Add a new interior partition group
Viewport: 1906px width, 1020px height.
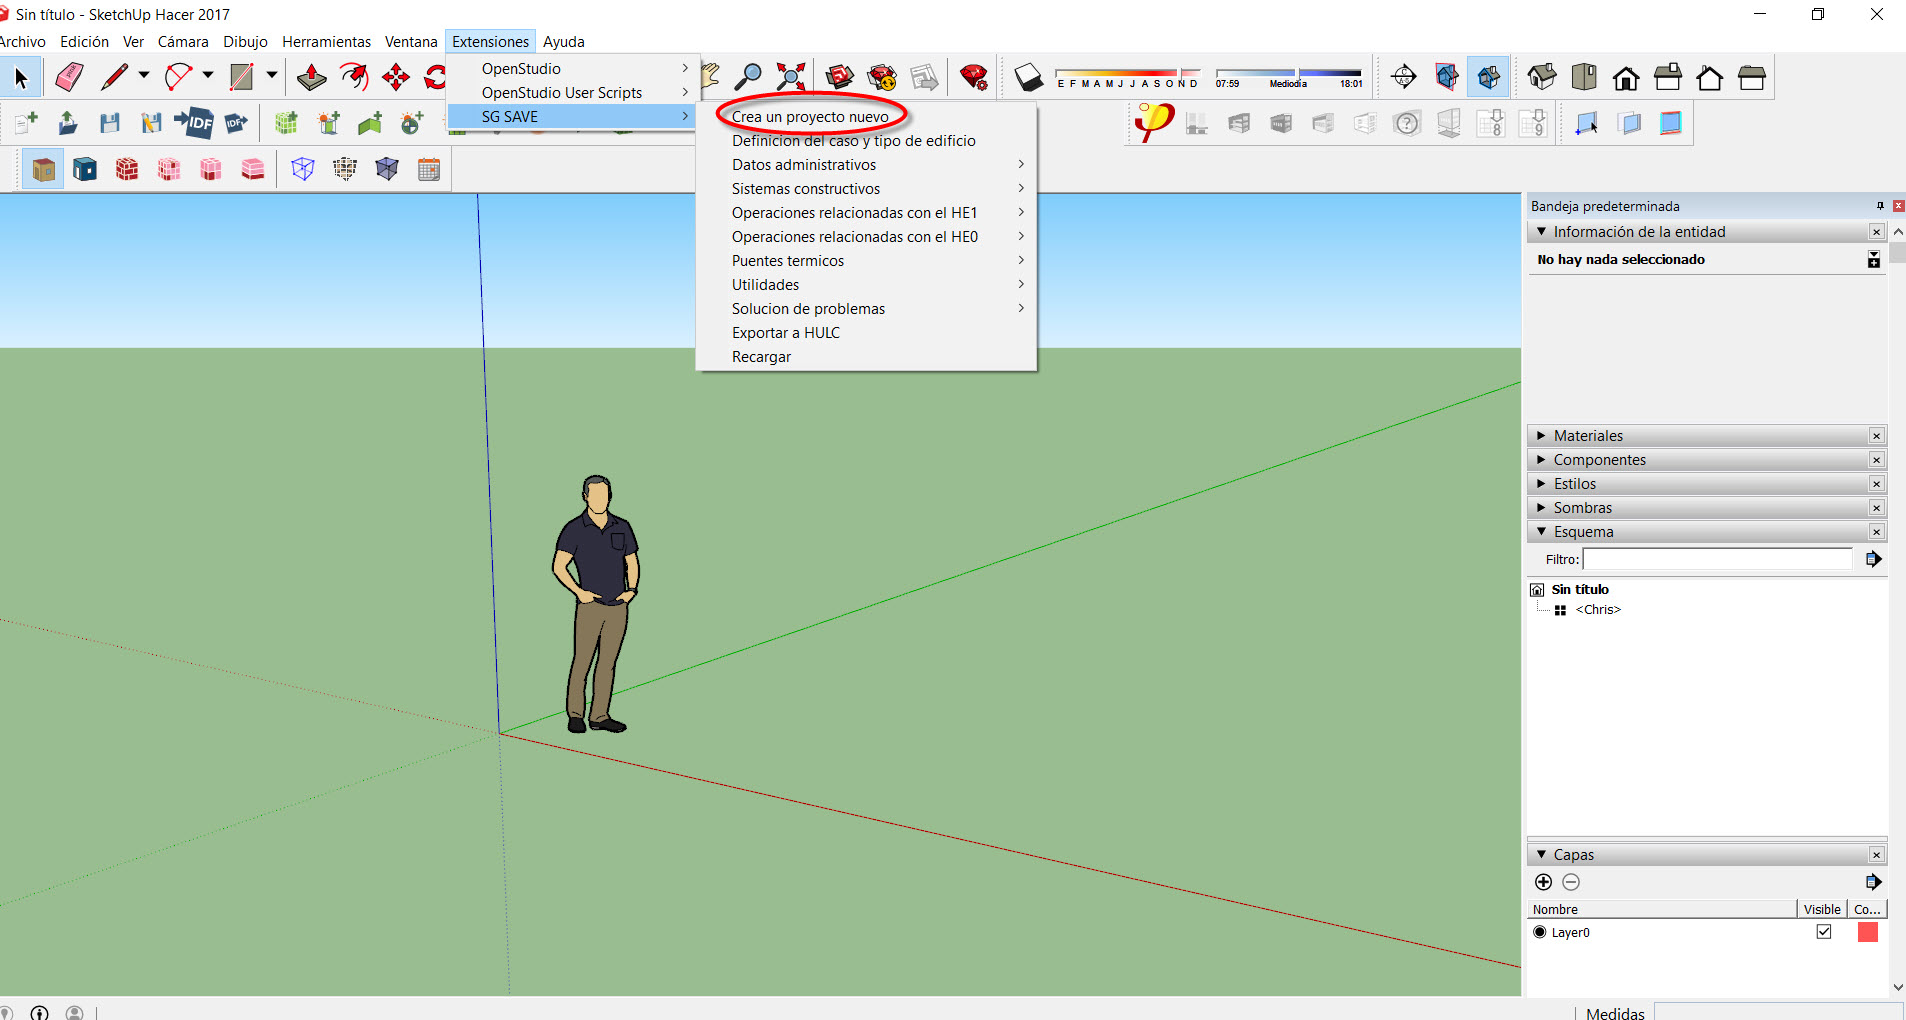pyautogui.click(x=371, y=123)
